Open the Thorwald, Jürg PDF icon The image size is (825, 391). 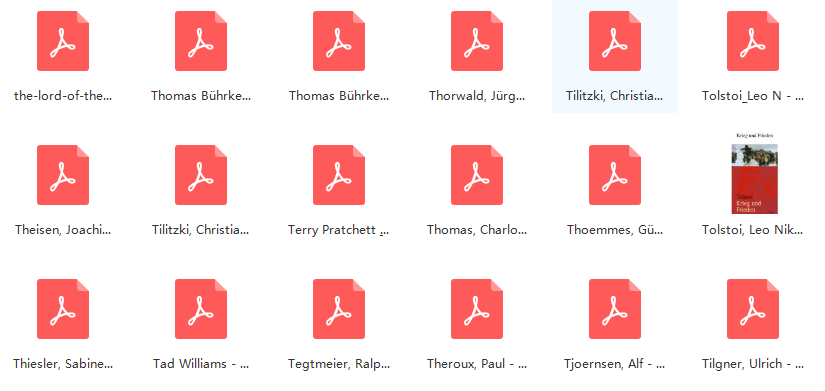coord(477,41)
